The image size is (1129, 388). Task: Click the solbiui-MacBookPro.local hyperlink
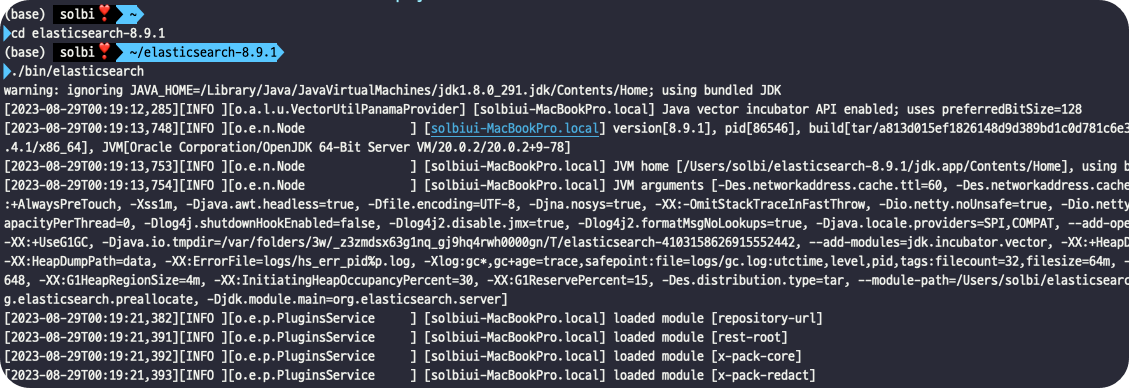(515, 129)
